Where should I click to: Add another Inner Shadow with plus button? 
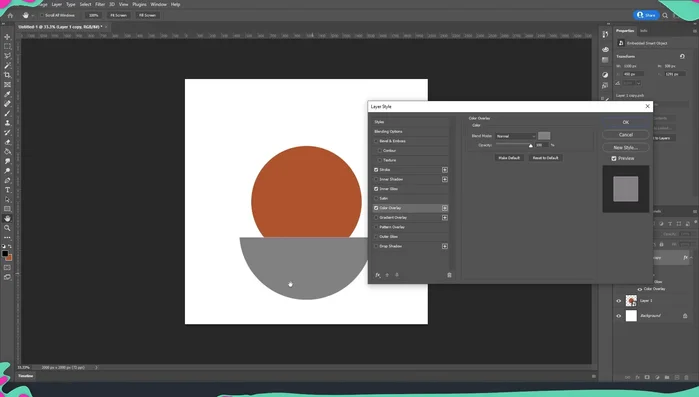[444, 179]
